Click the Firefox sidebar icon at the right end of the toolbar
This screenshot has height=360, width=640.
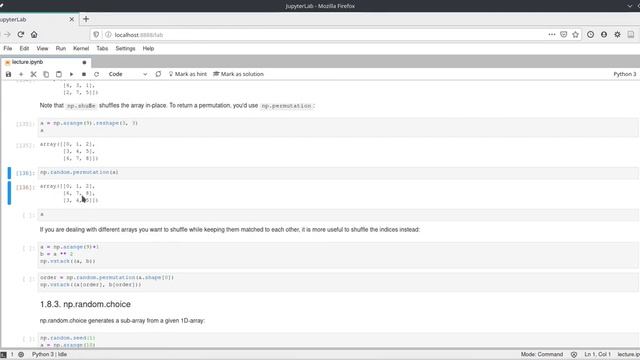[x=631, y=35]
